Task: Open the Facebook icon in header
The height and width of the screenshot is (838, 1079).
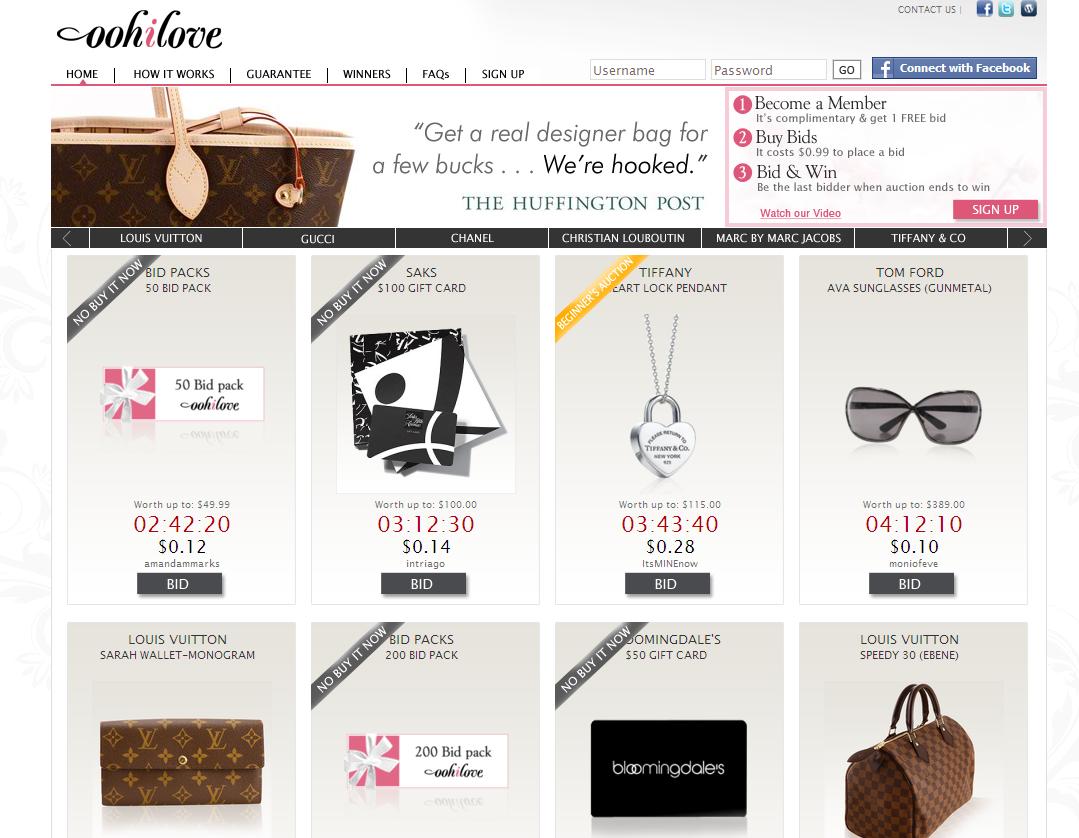Action: click(x=985, y=9)
